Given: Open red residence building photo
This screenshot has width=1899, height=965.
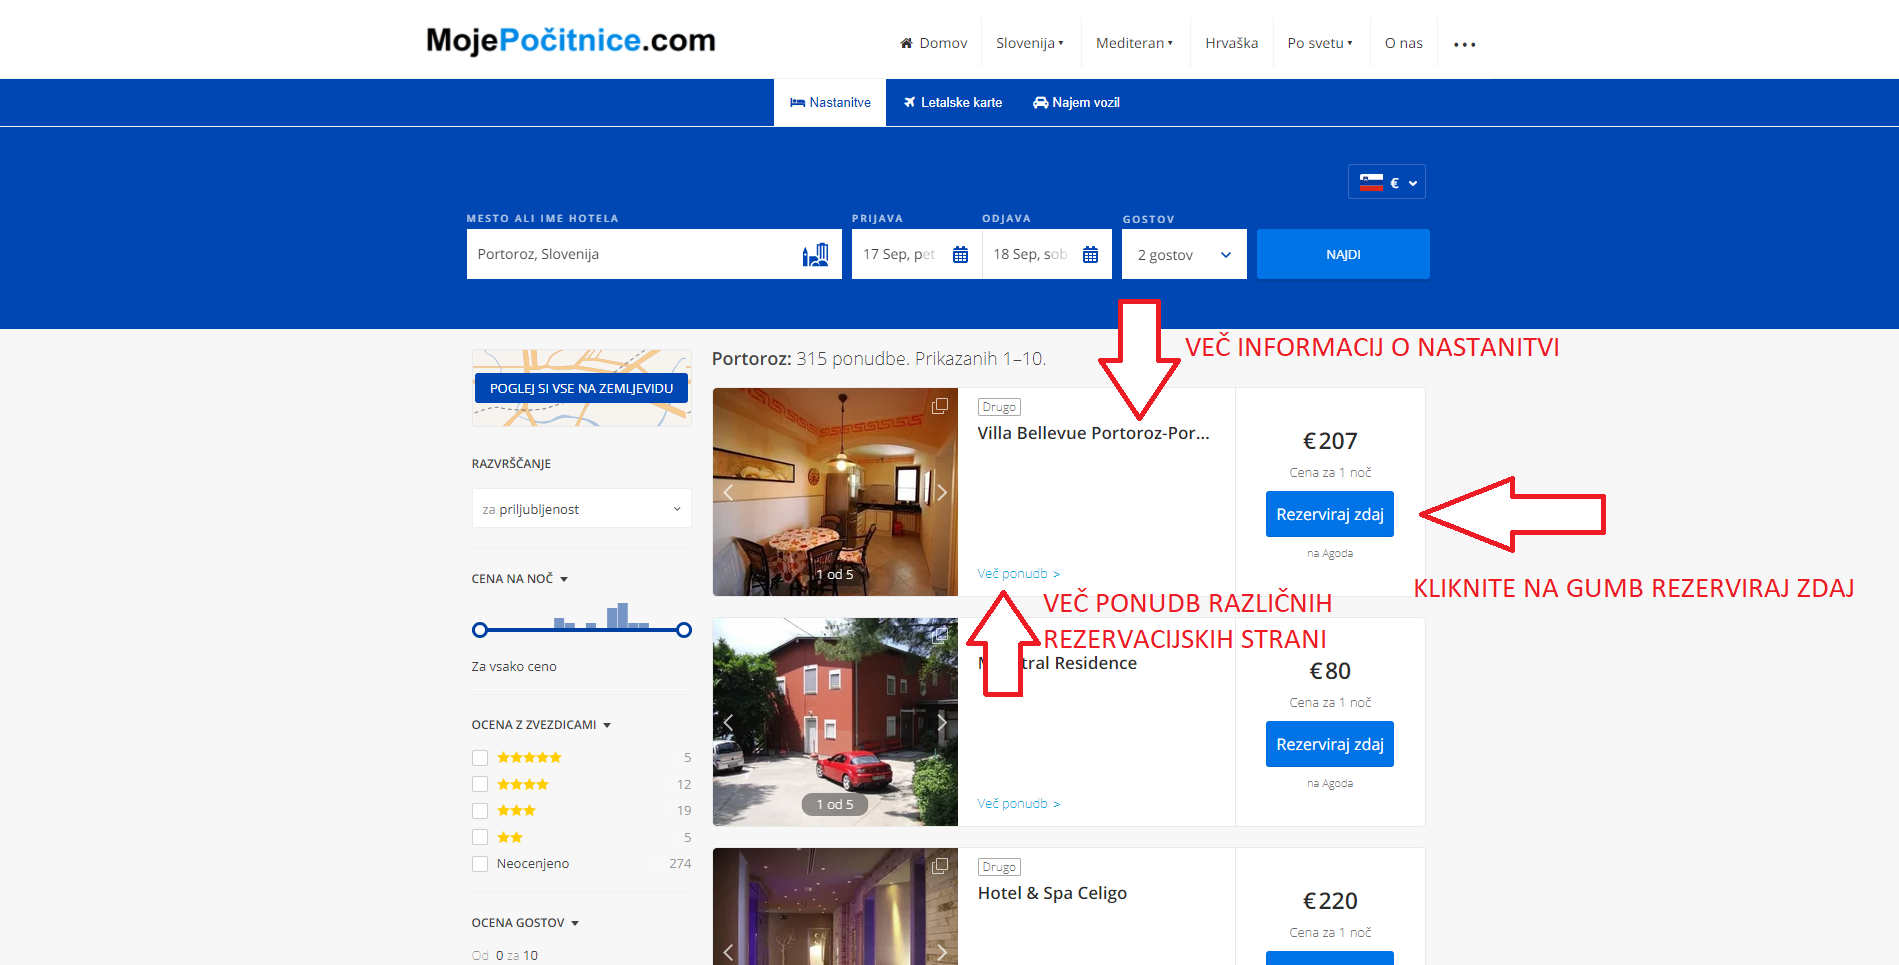Looking at the screenshot, I should (835, 722).
